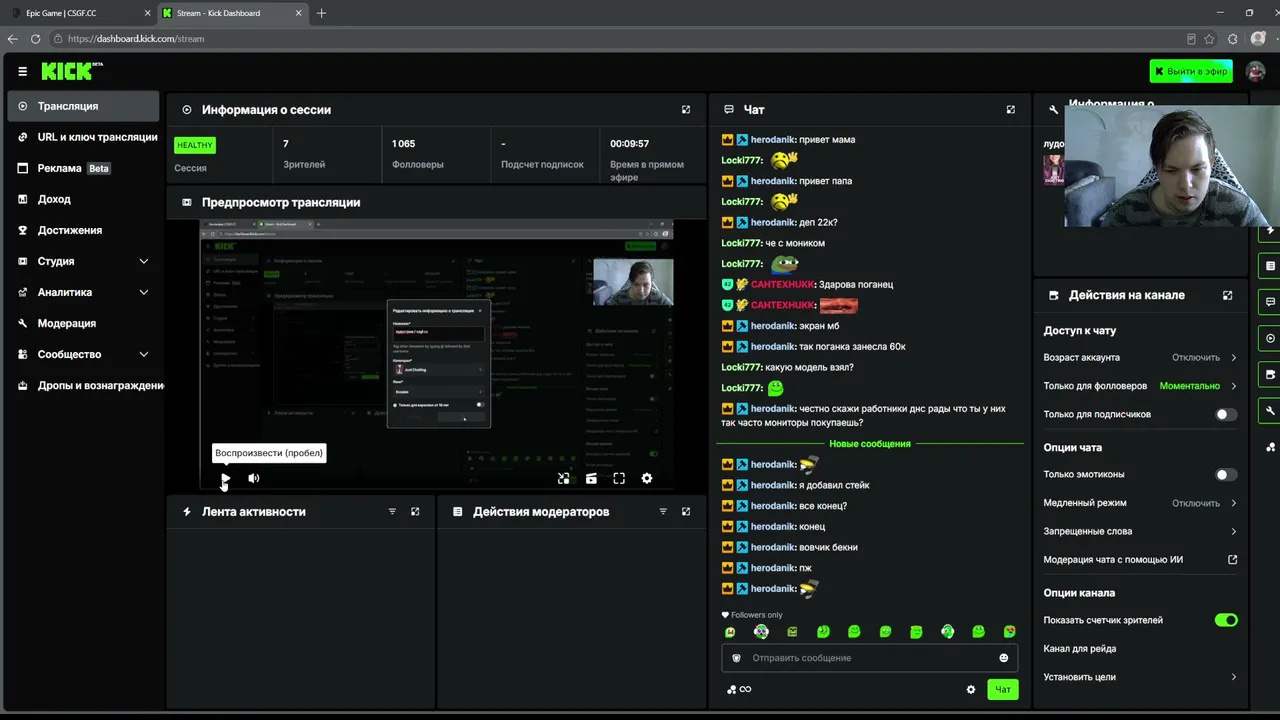Toggle the stream preview widget in right rail
Screen dimensions: 1280x720
[x=1270, y=338]
